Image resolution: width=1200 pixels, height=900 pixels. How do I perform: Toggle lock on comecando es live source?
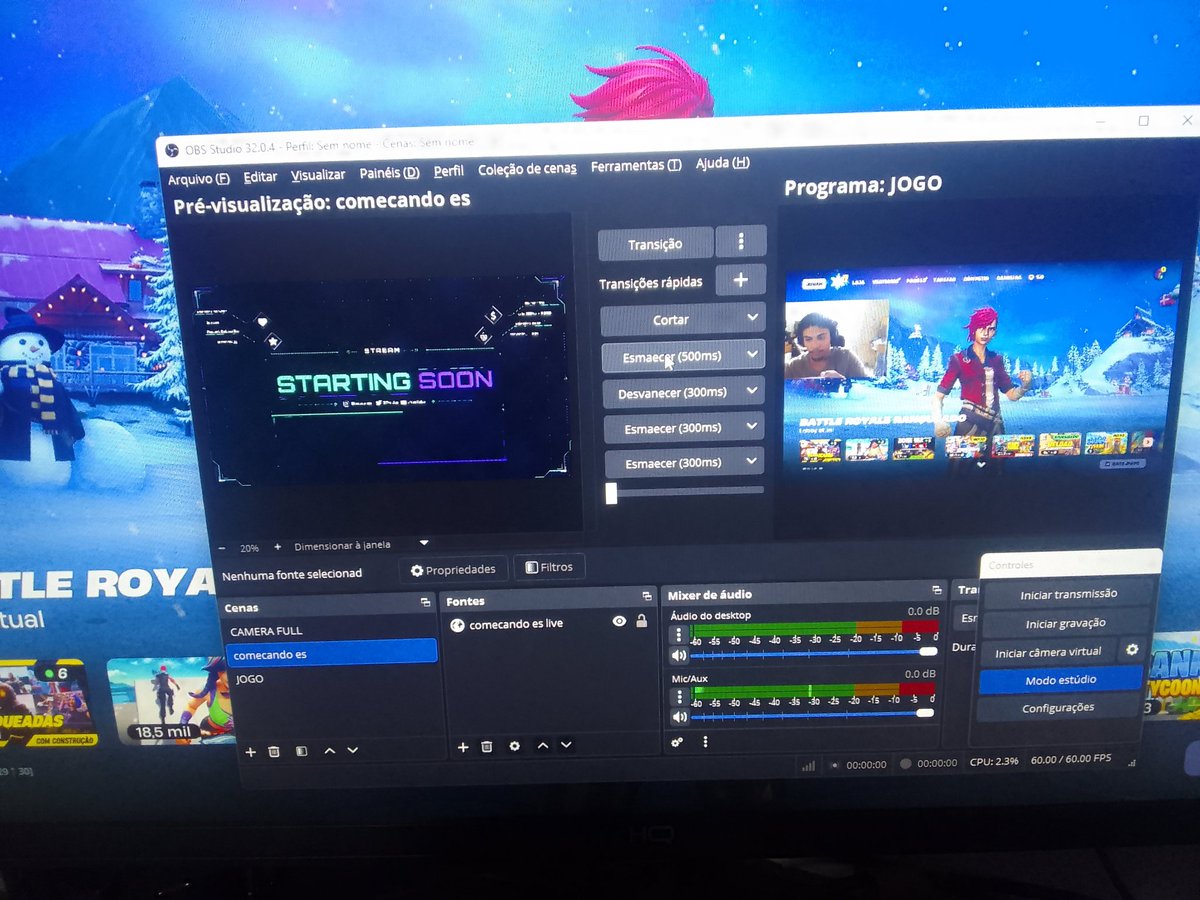pos(641,621)
